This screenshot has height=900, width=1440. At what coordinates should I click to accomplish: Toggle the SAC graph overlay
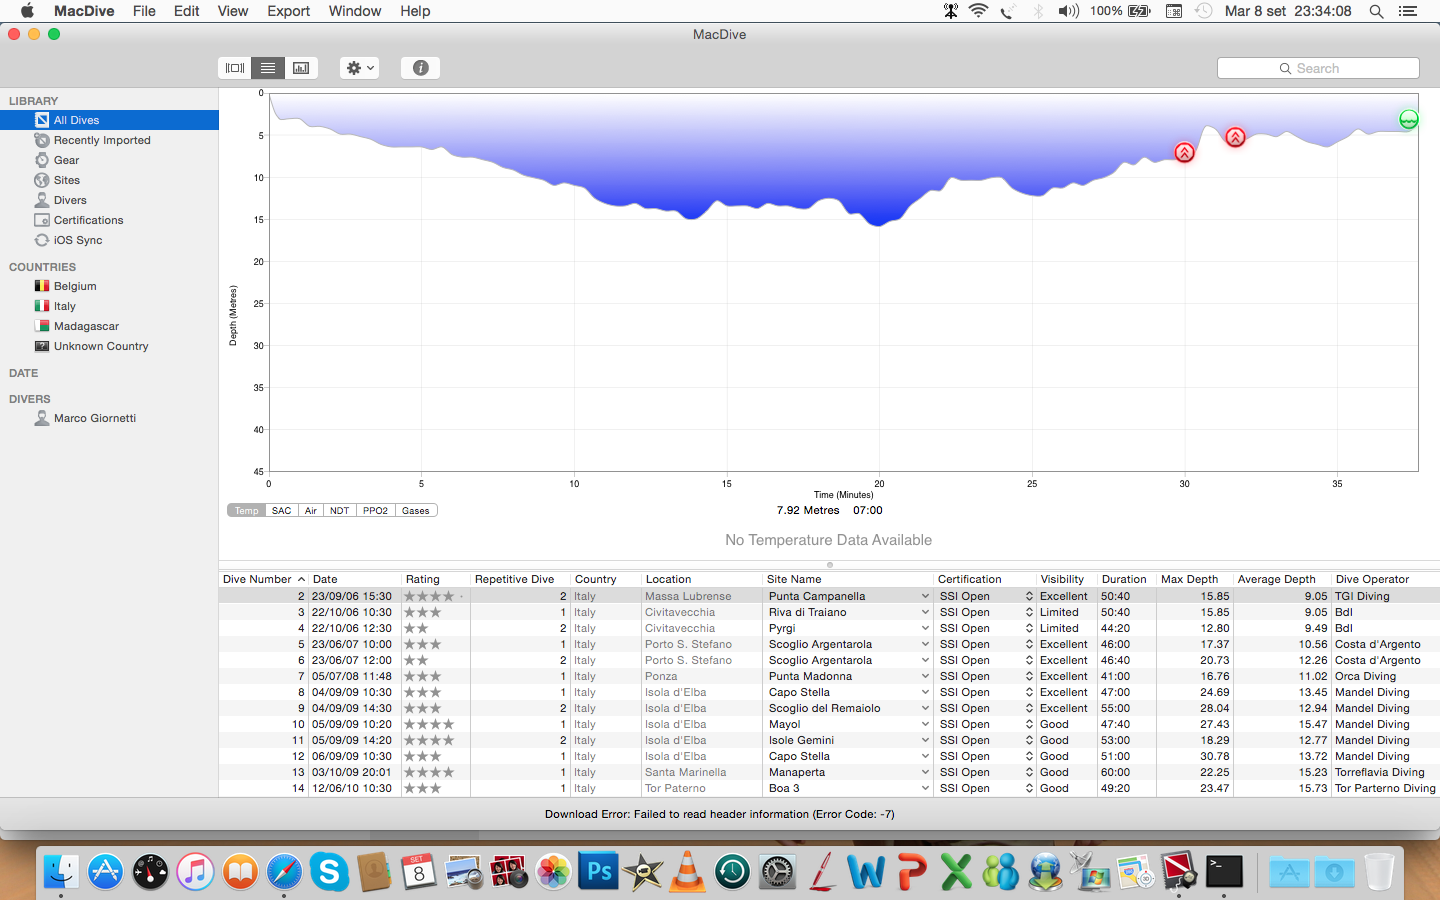coord(281,511)
